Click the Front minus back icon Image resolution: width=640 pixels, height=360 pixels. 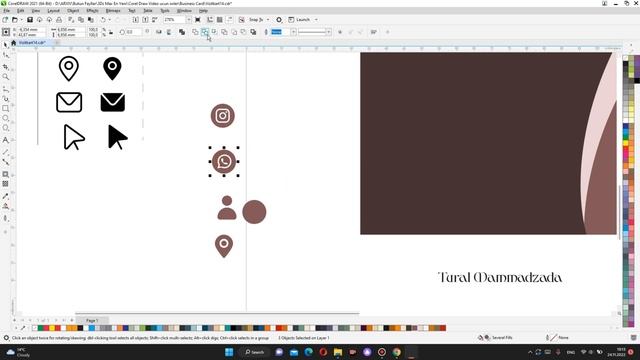pos(234,32)
